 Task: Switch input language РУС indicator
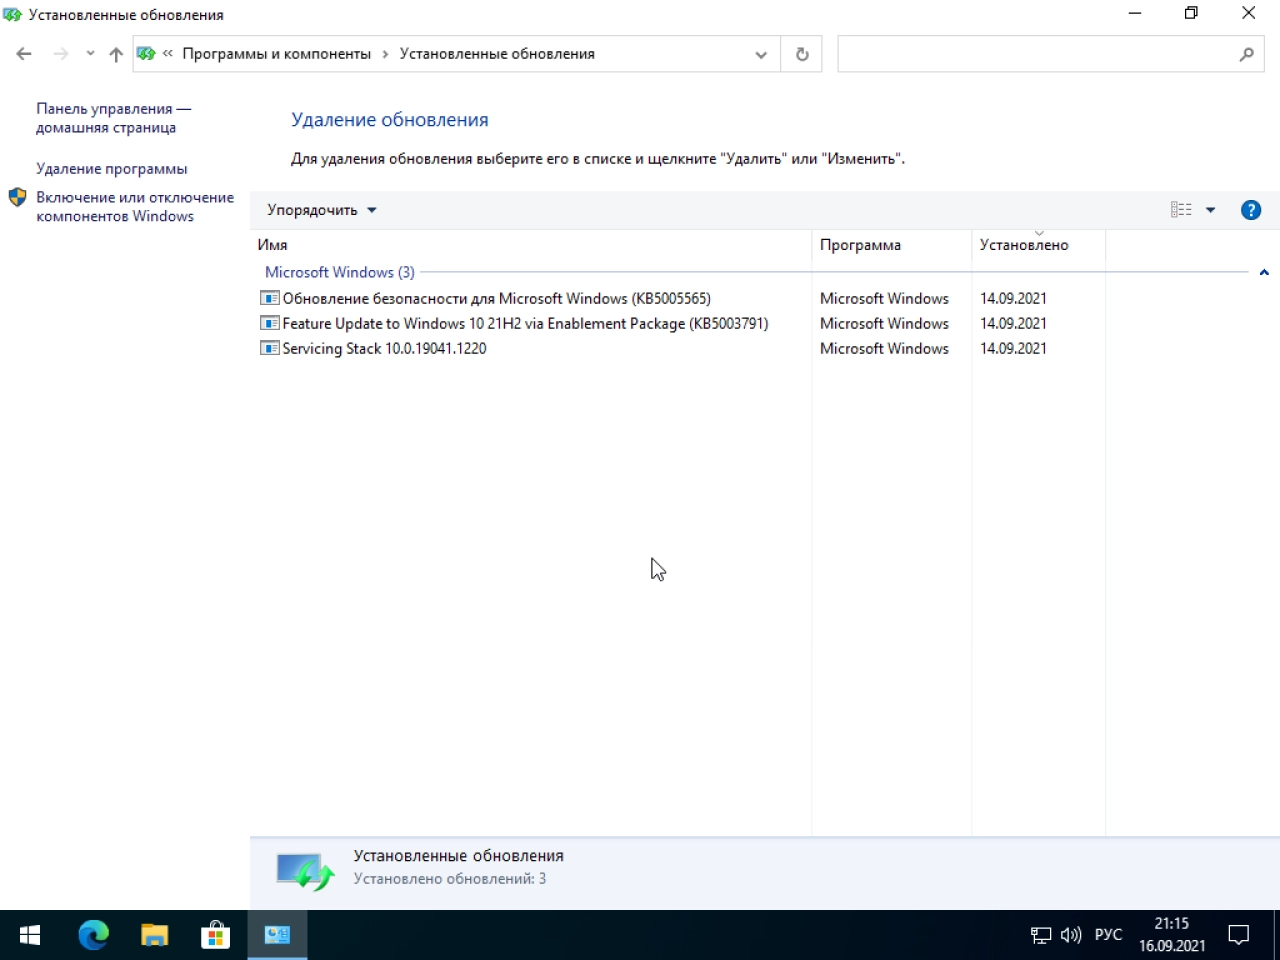click(1108, 935)
